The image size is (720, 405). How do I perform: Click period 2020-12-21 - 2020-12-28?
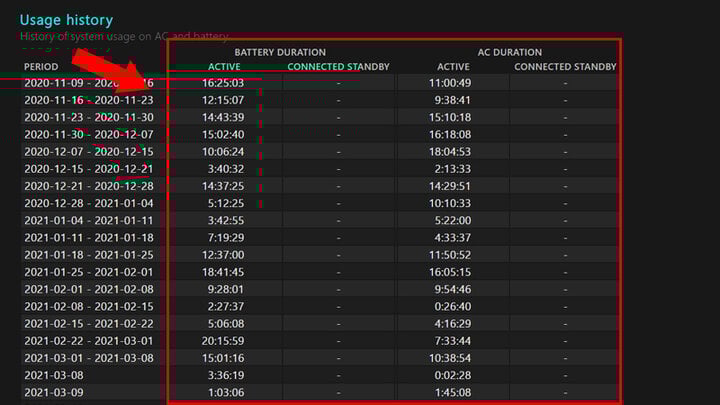[89, 186]
